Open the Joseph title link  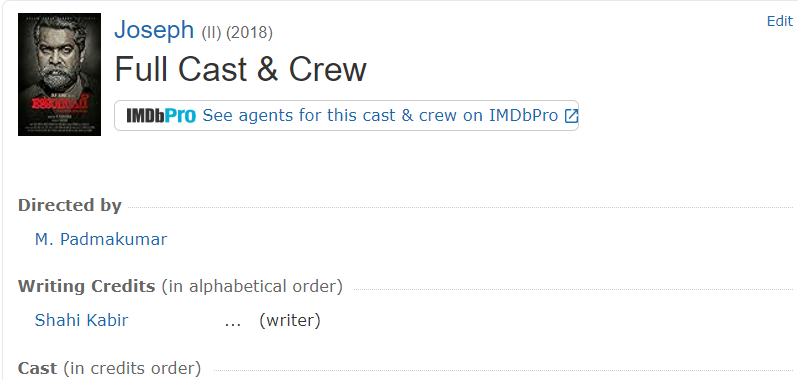pos(154,30)
